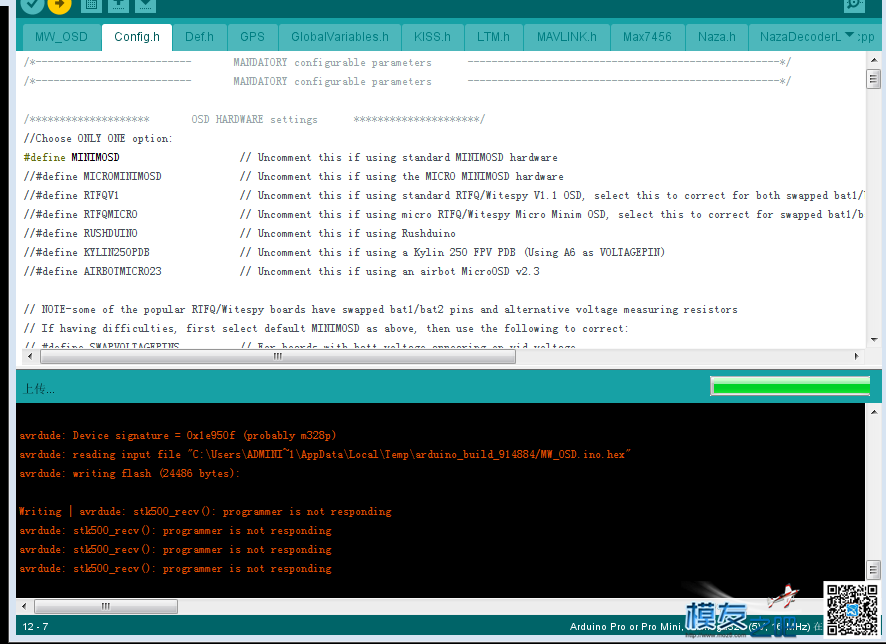Click the '//#define AIRBOTMICRO23' code line
Screen dimensions: 886x644
pos(281,271)
